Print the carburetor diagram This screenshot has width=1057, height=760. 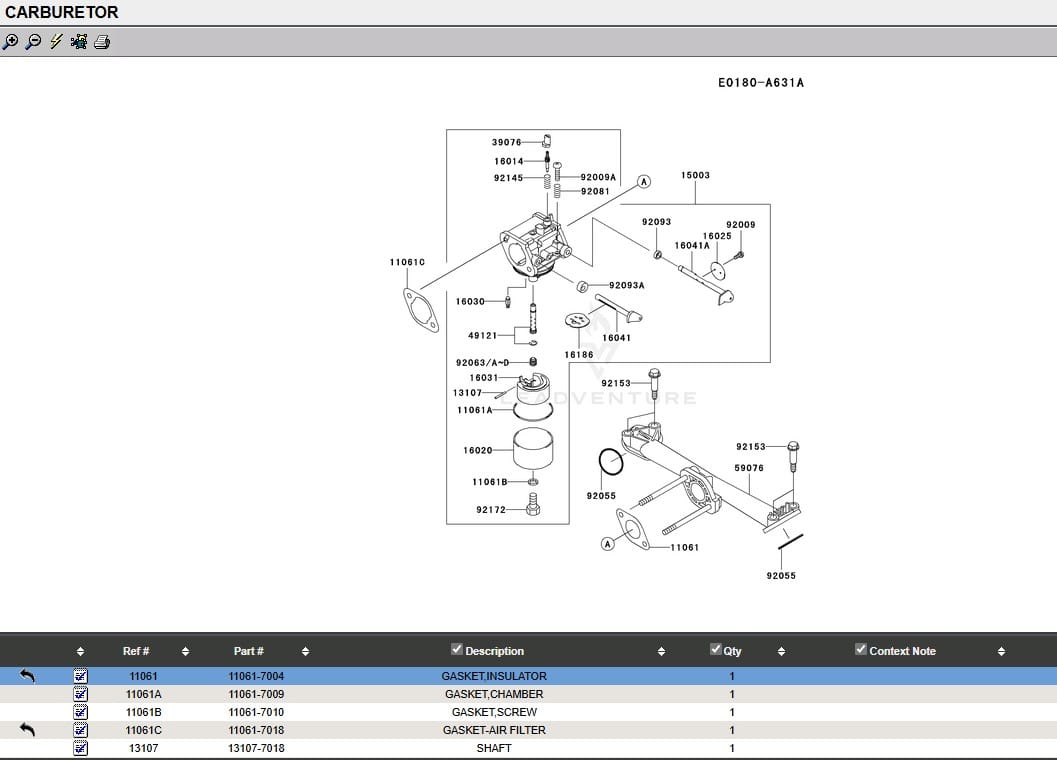(x=102, y=42)
